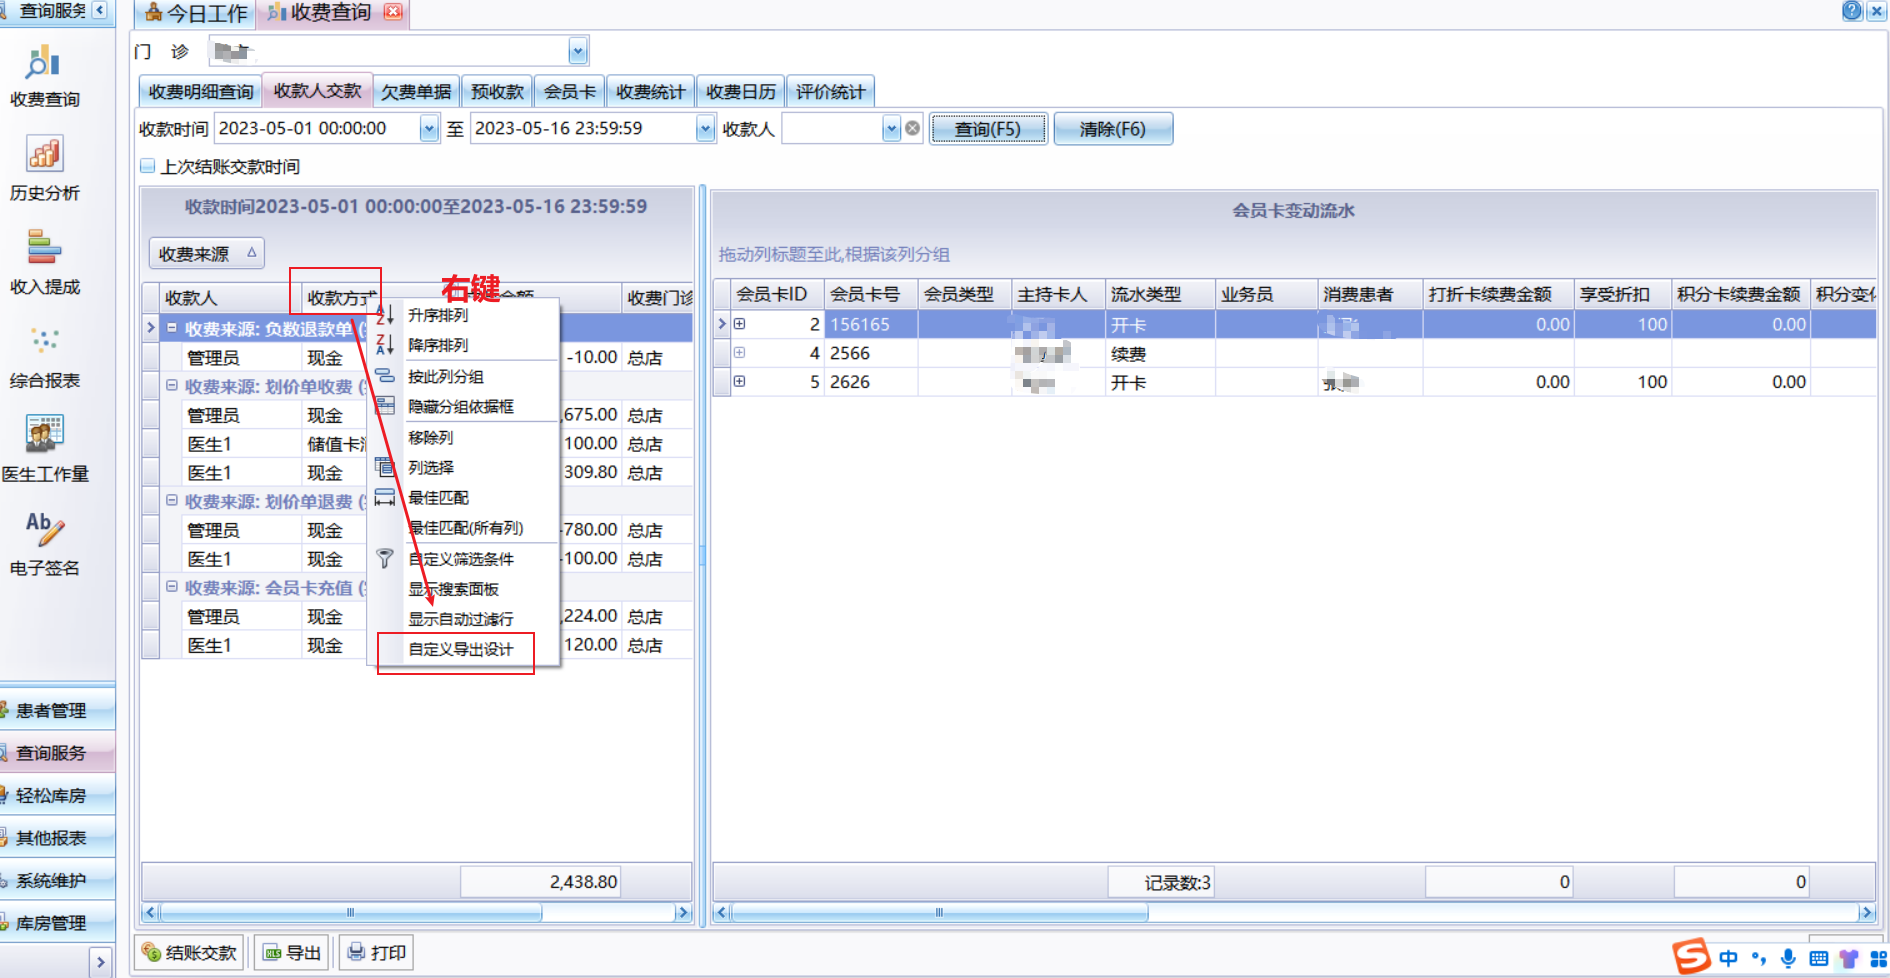
Task: Expand member card row 2626
Action: coord(740,381)
